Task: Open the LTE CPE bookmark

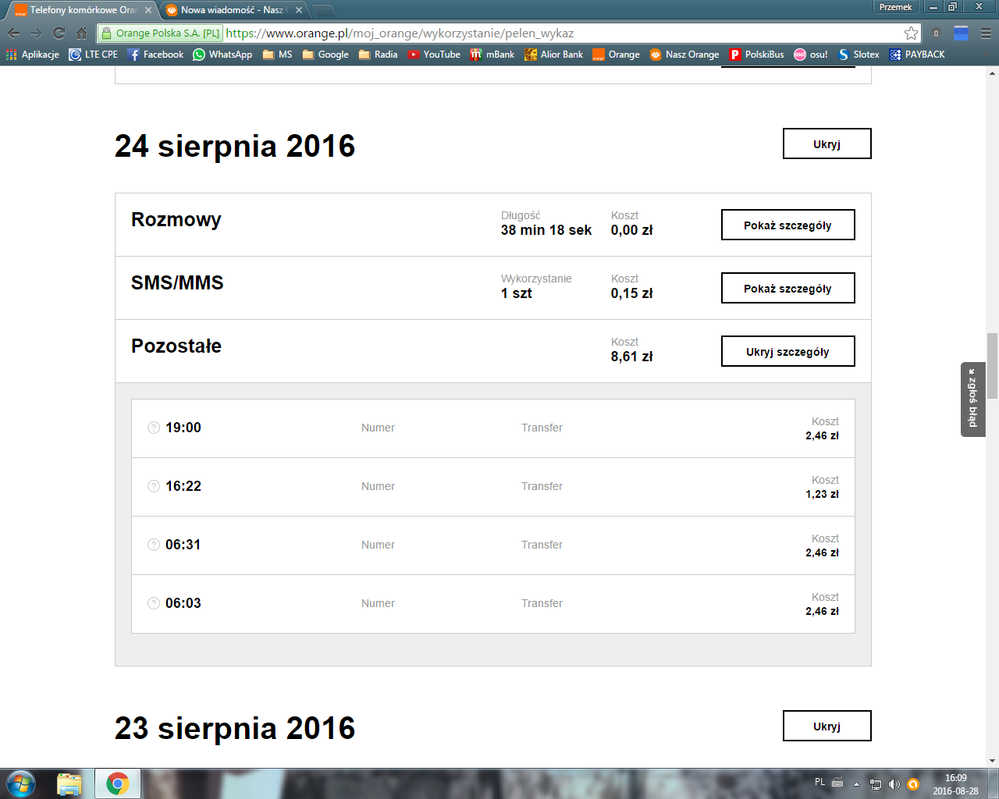Action: [94, 55]
